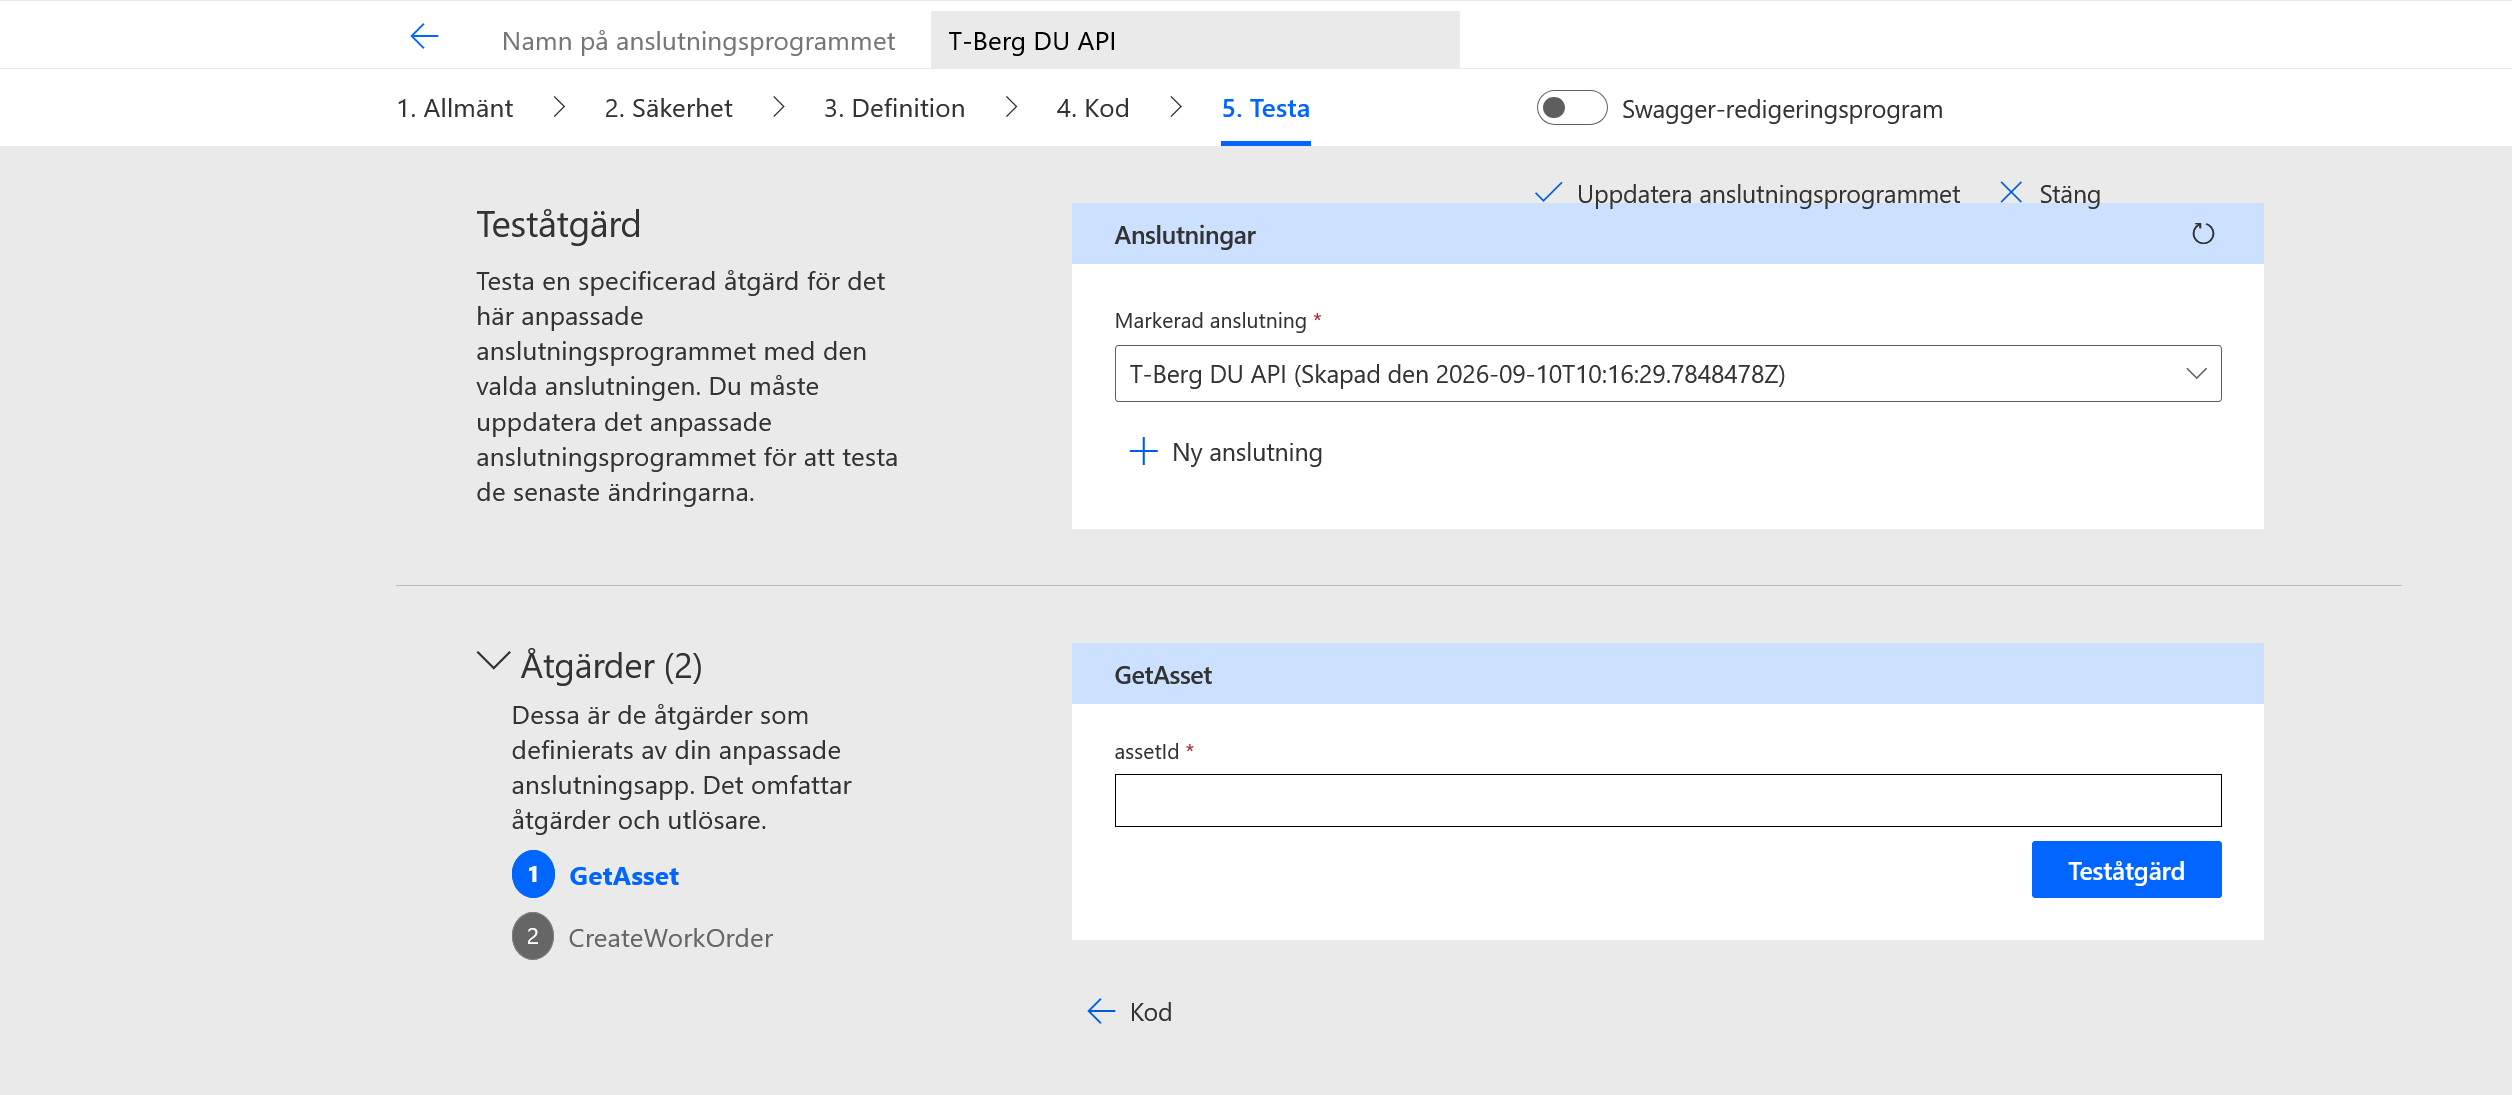2512x1095 pixels.
Task: Click the plus icon for Ny anslutning
Action: (1143, 451)
